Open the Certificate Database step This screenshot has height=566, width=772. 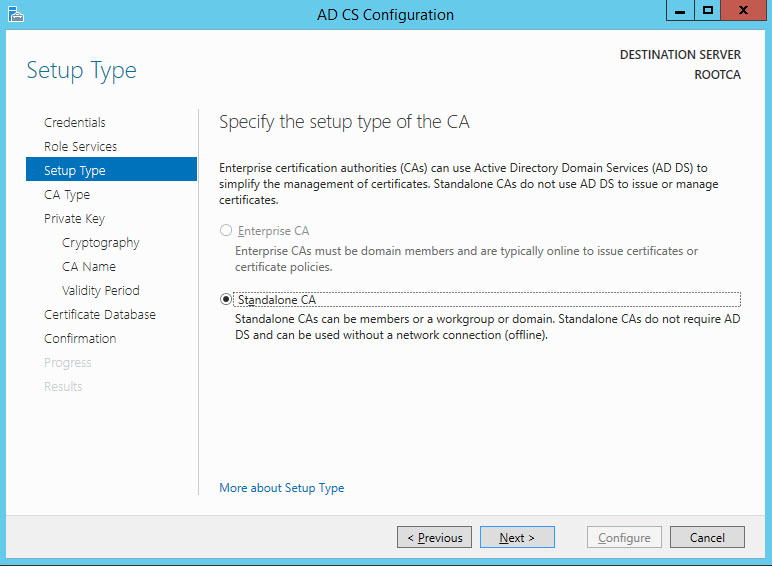(99, 314)
